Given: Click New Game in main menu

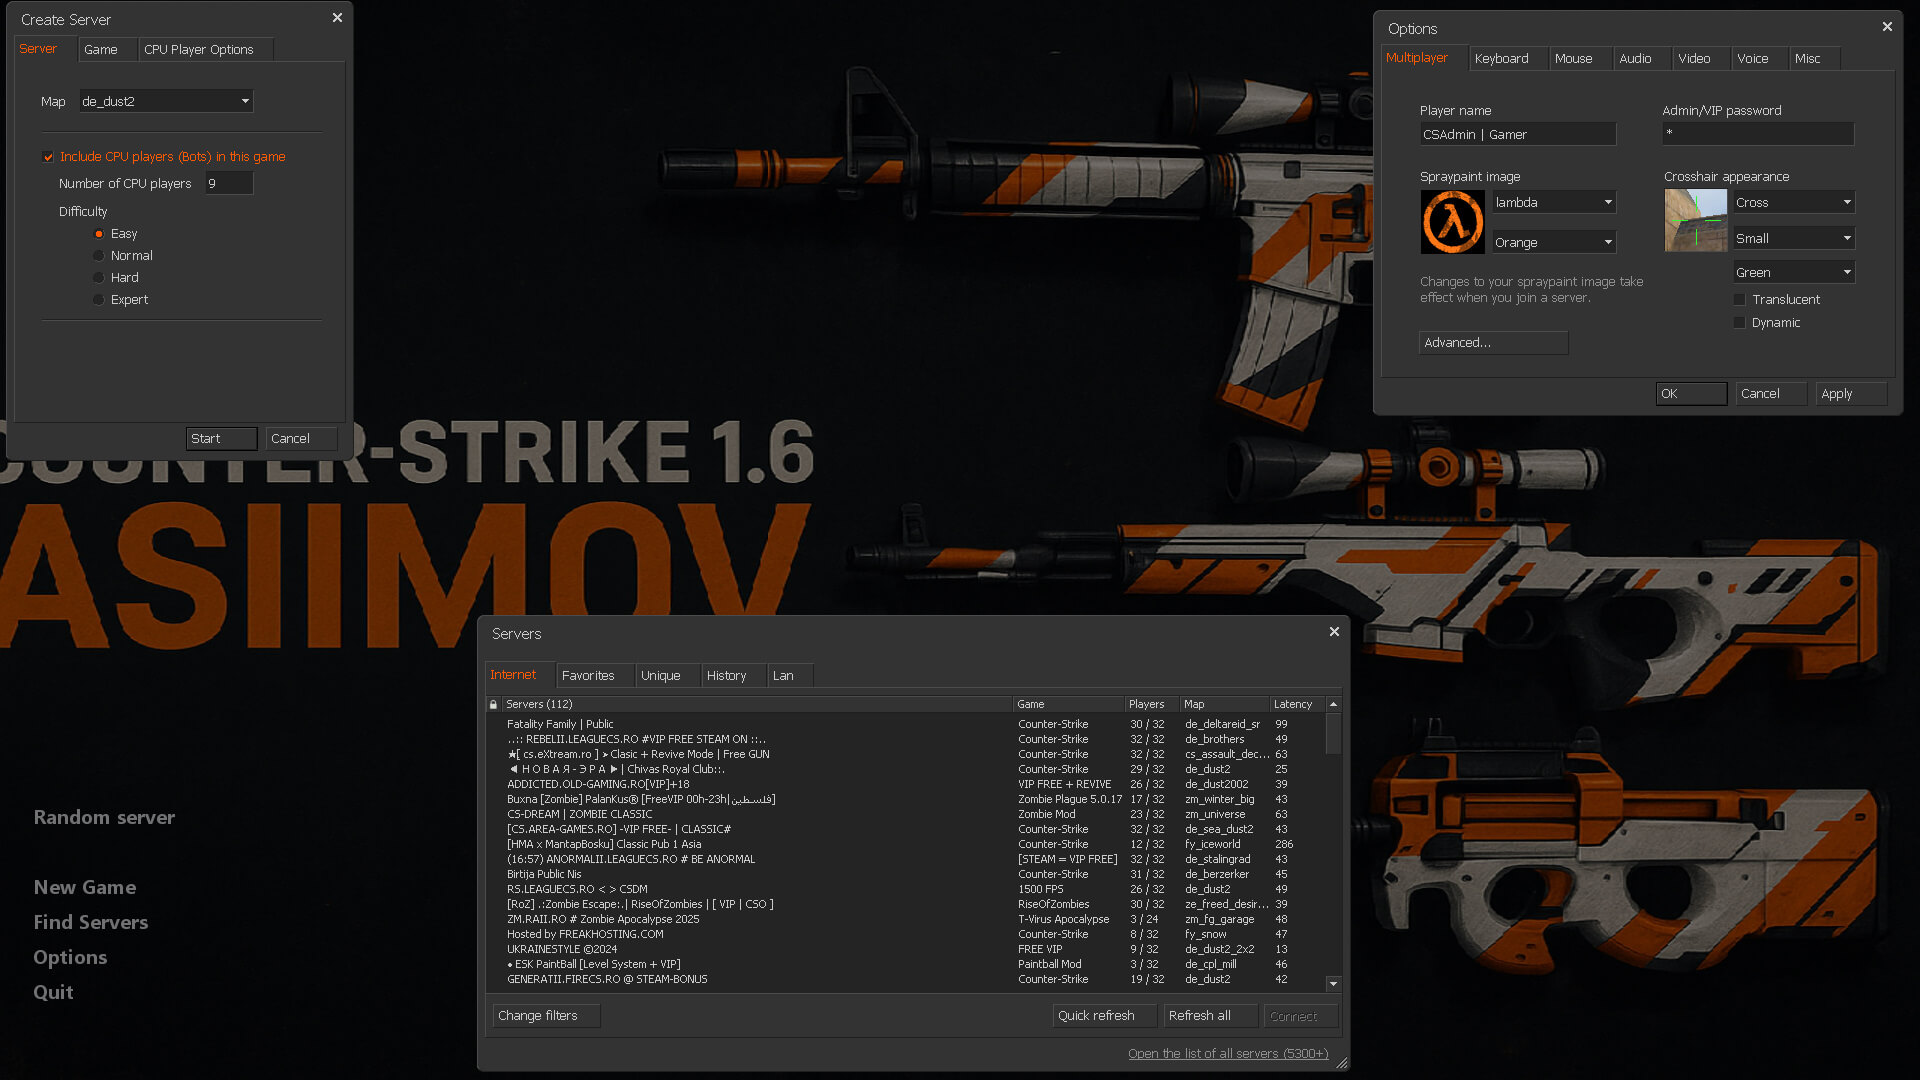Looking at the screenshot, I should (85, 887).
